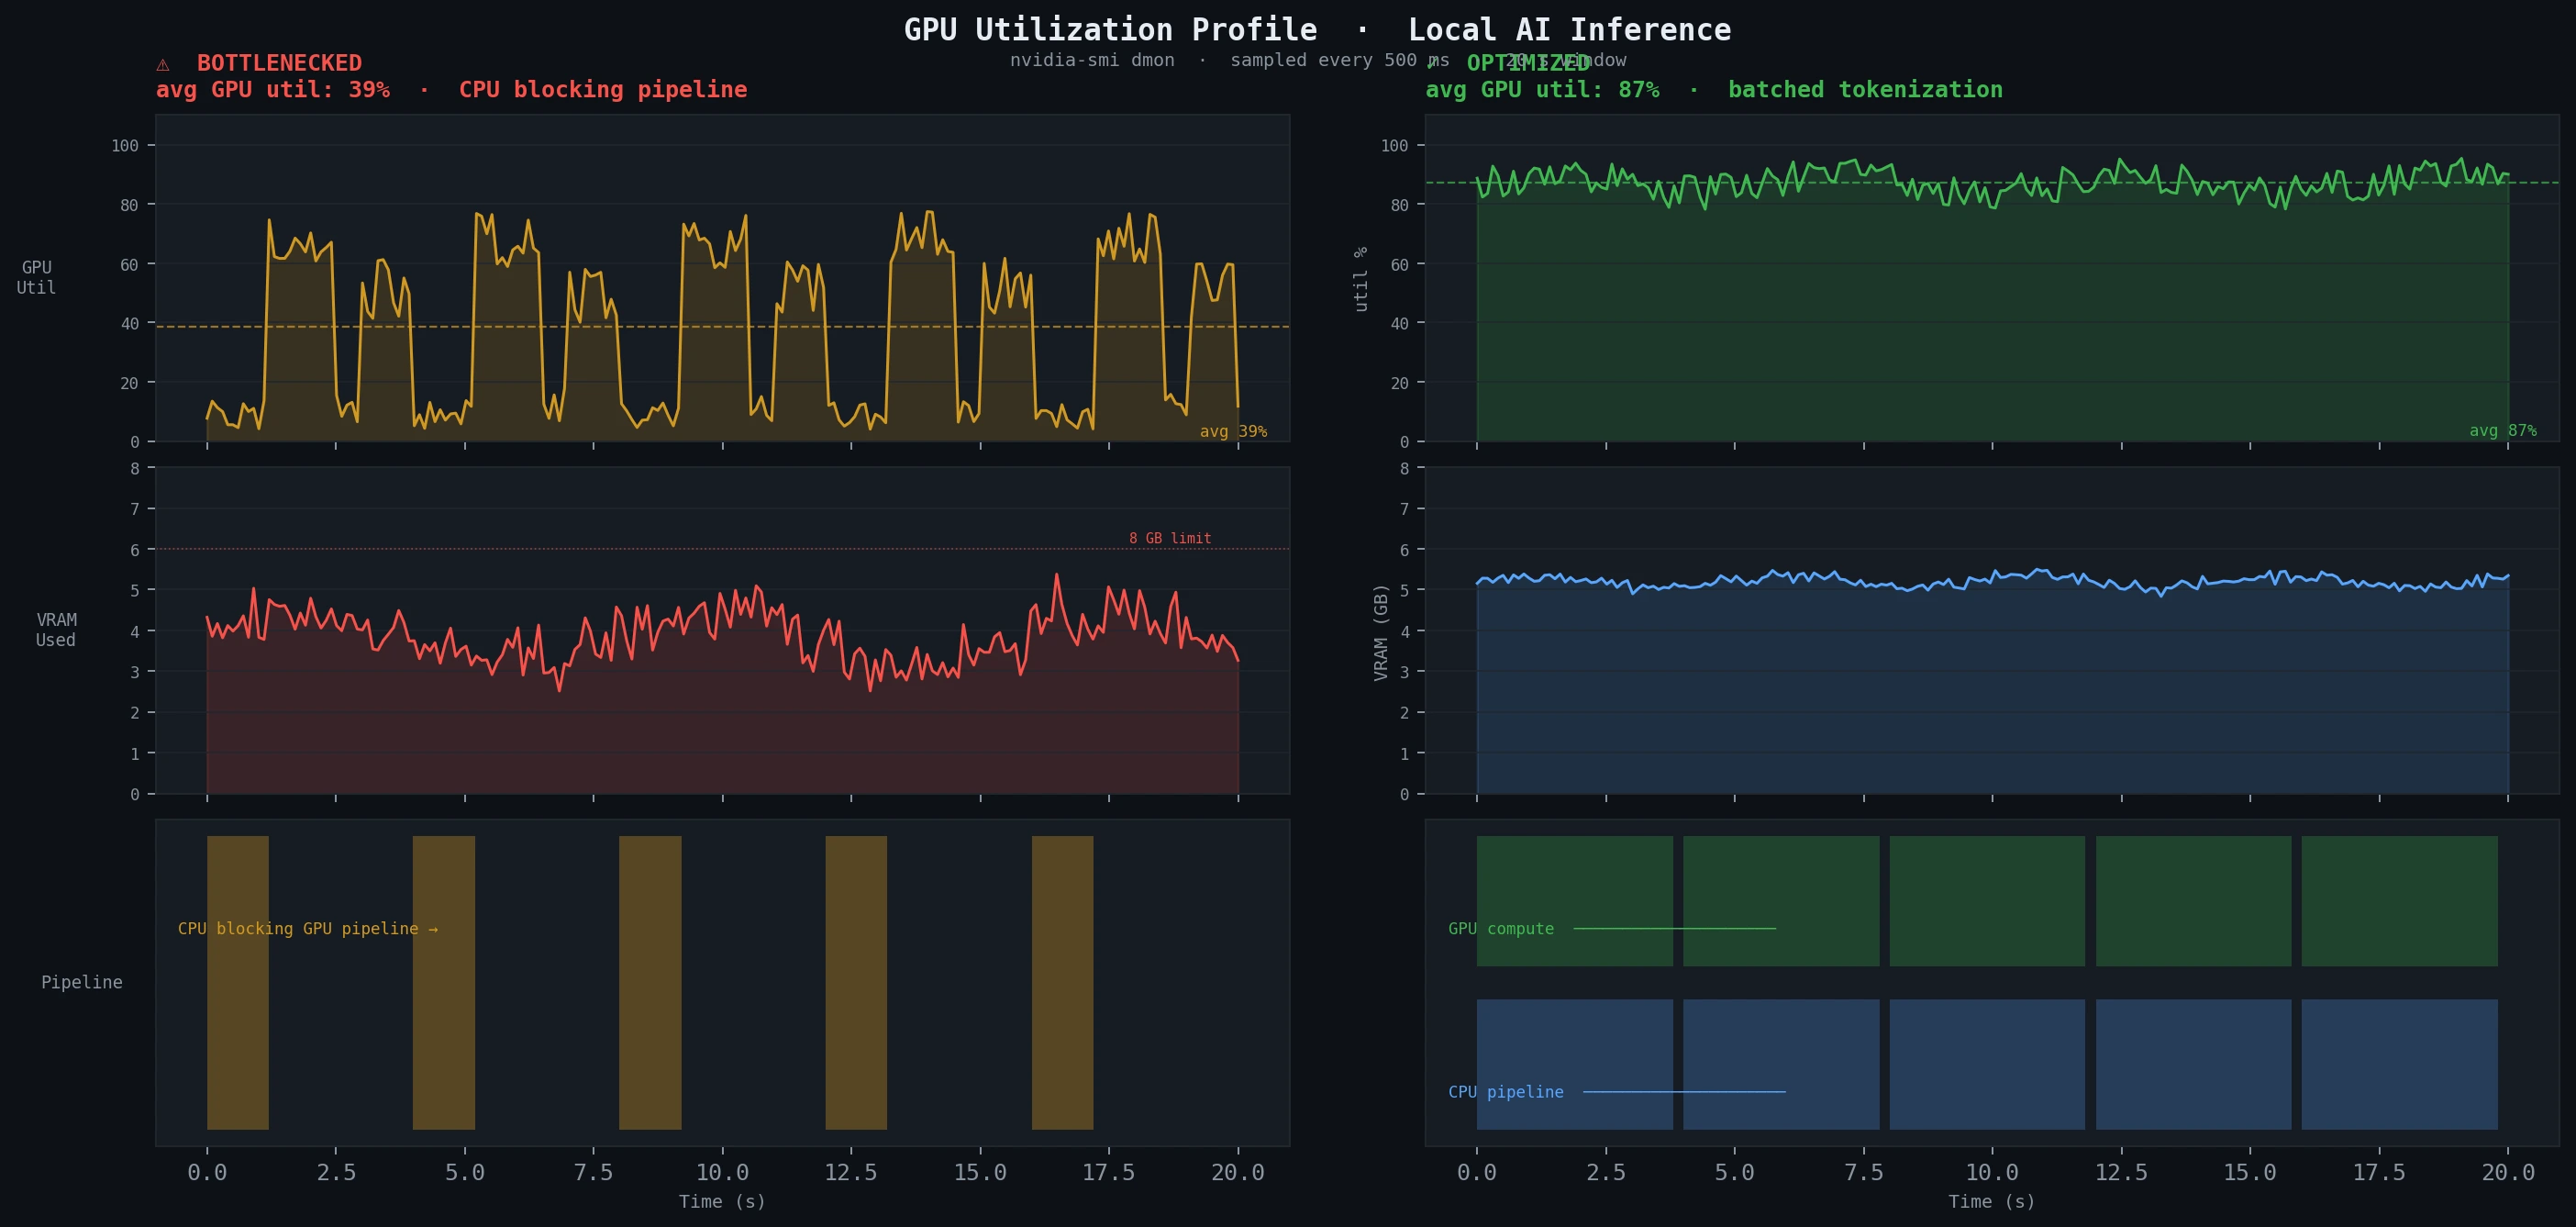The width and height of the screenshot is (2576, 1227).
Task: Click the 'CPU pipeline' legend entry
Action: tap(1507, 1092)
